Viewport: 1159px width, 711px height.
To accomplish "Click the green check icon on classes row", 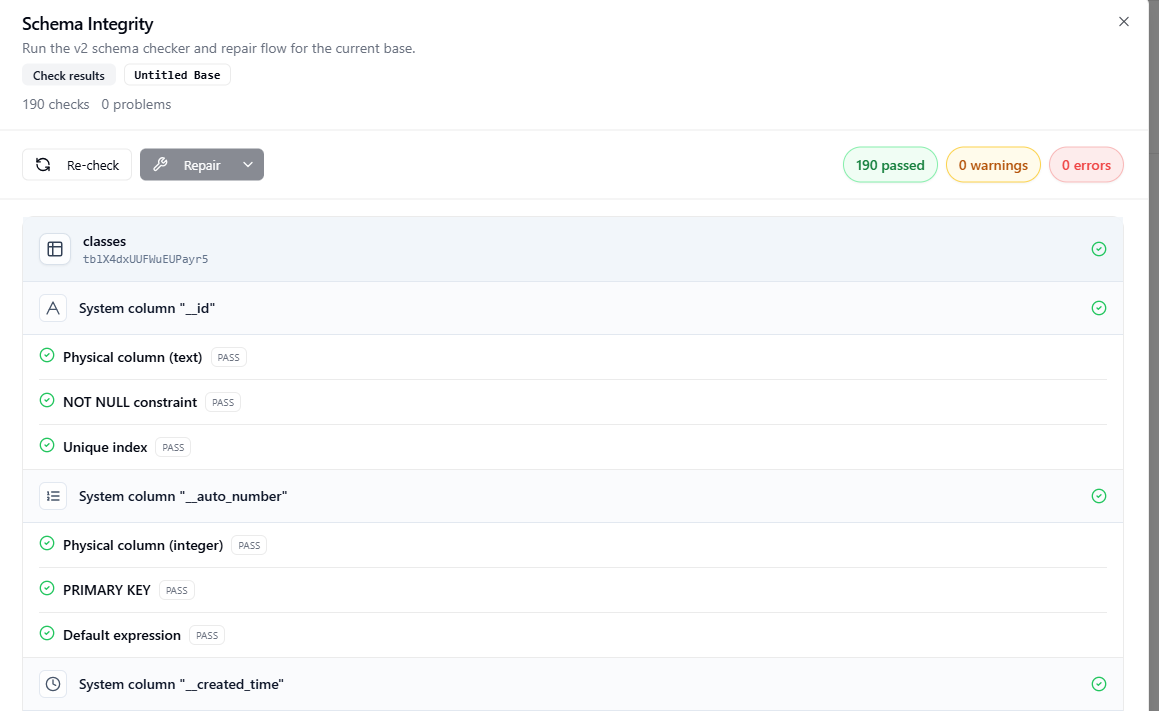I will pyautogui.click(x=1098, y=249).
